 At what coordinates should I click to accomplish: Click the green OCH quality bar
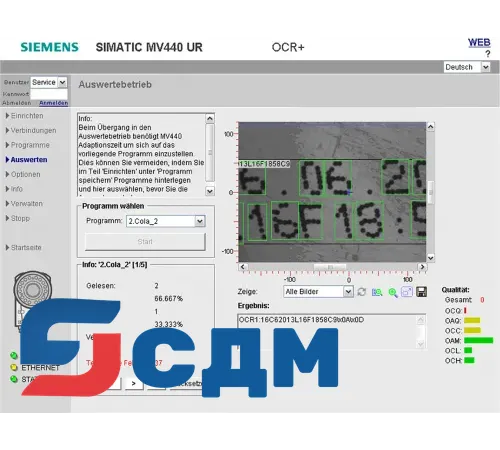[x=469, y=360]
